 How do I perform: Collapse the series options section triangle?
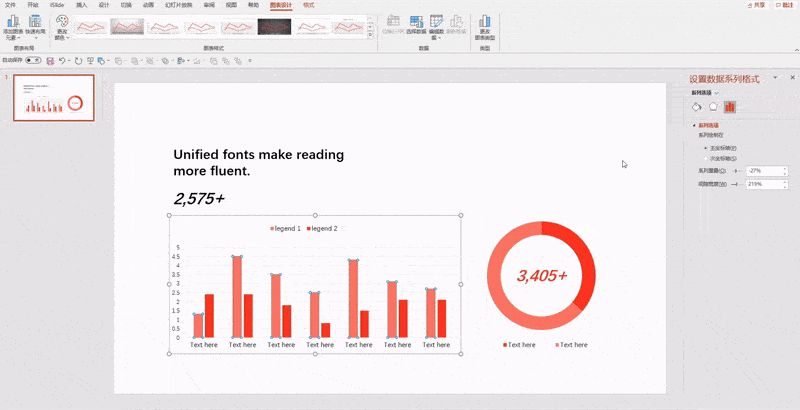tap(694, 125)
